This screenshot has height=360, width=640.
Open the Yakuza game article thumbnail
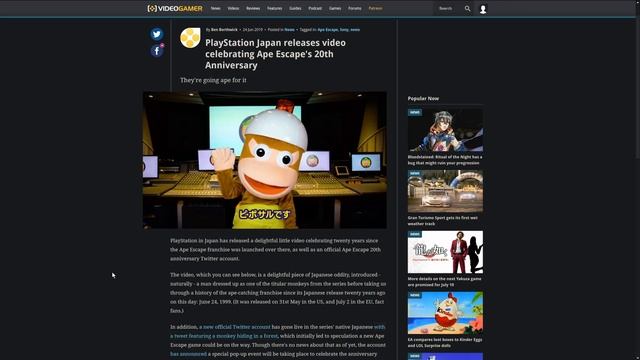tap(445, 252)
